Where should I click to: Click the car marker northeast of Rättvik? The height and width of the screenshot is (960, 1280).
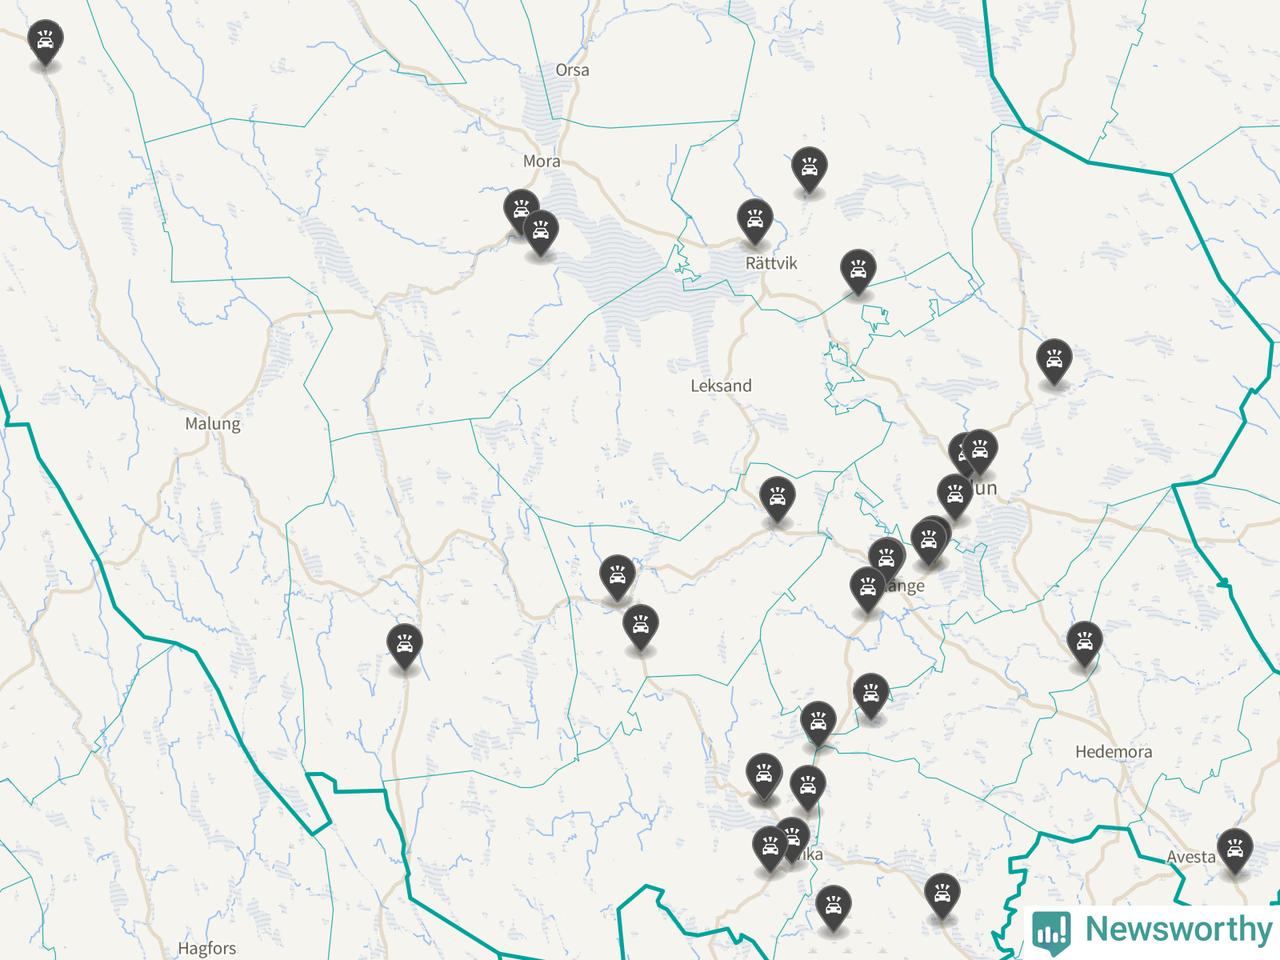pyautogui.click(x=808, y=168)
